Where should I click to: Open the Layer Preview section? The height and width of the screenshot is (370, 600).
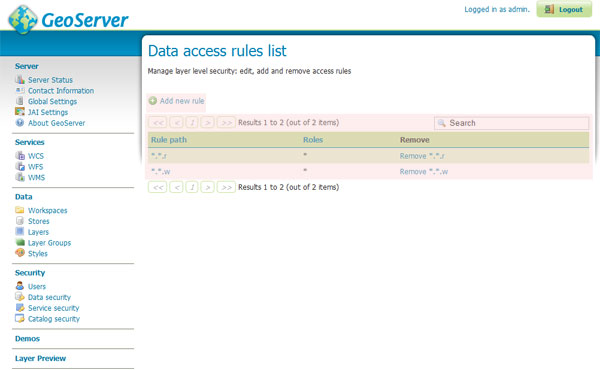(40, 359)
